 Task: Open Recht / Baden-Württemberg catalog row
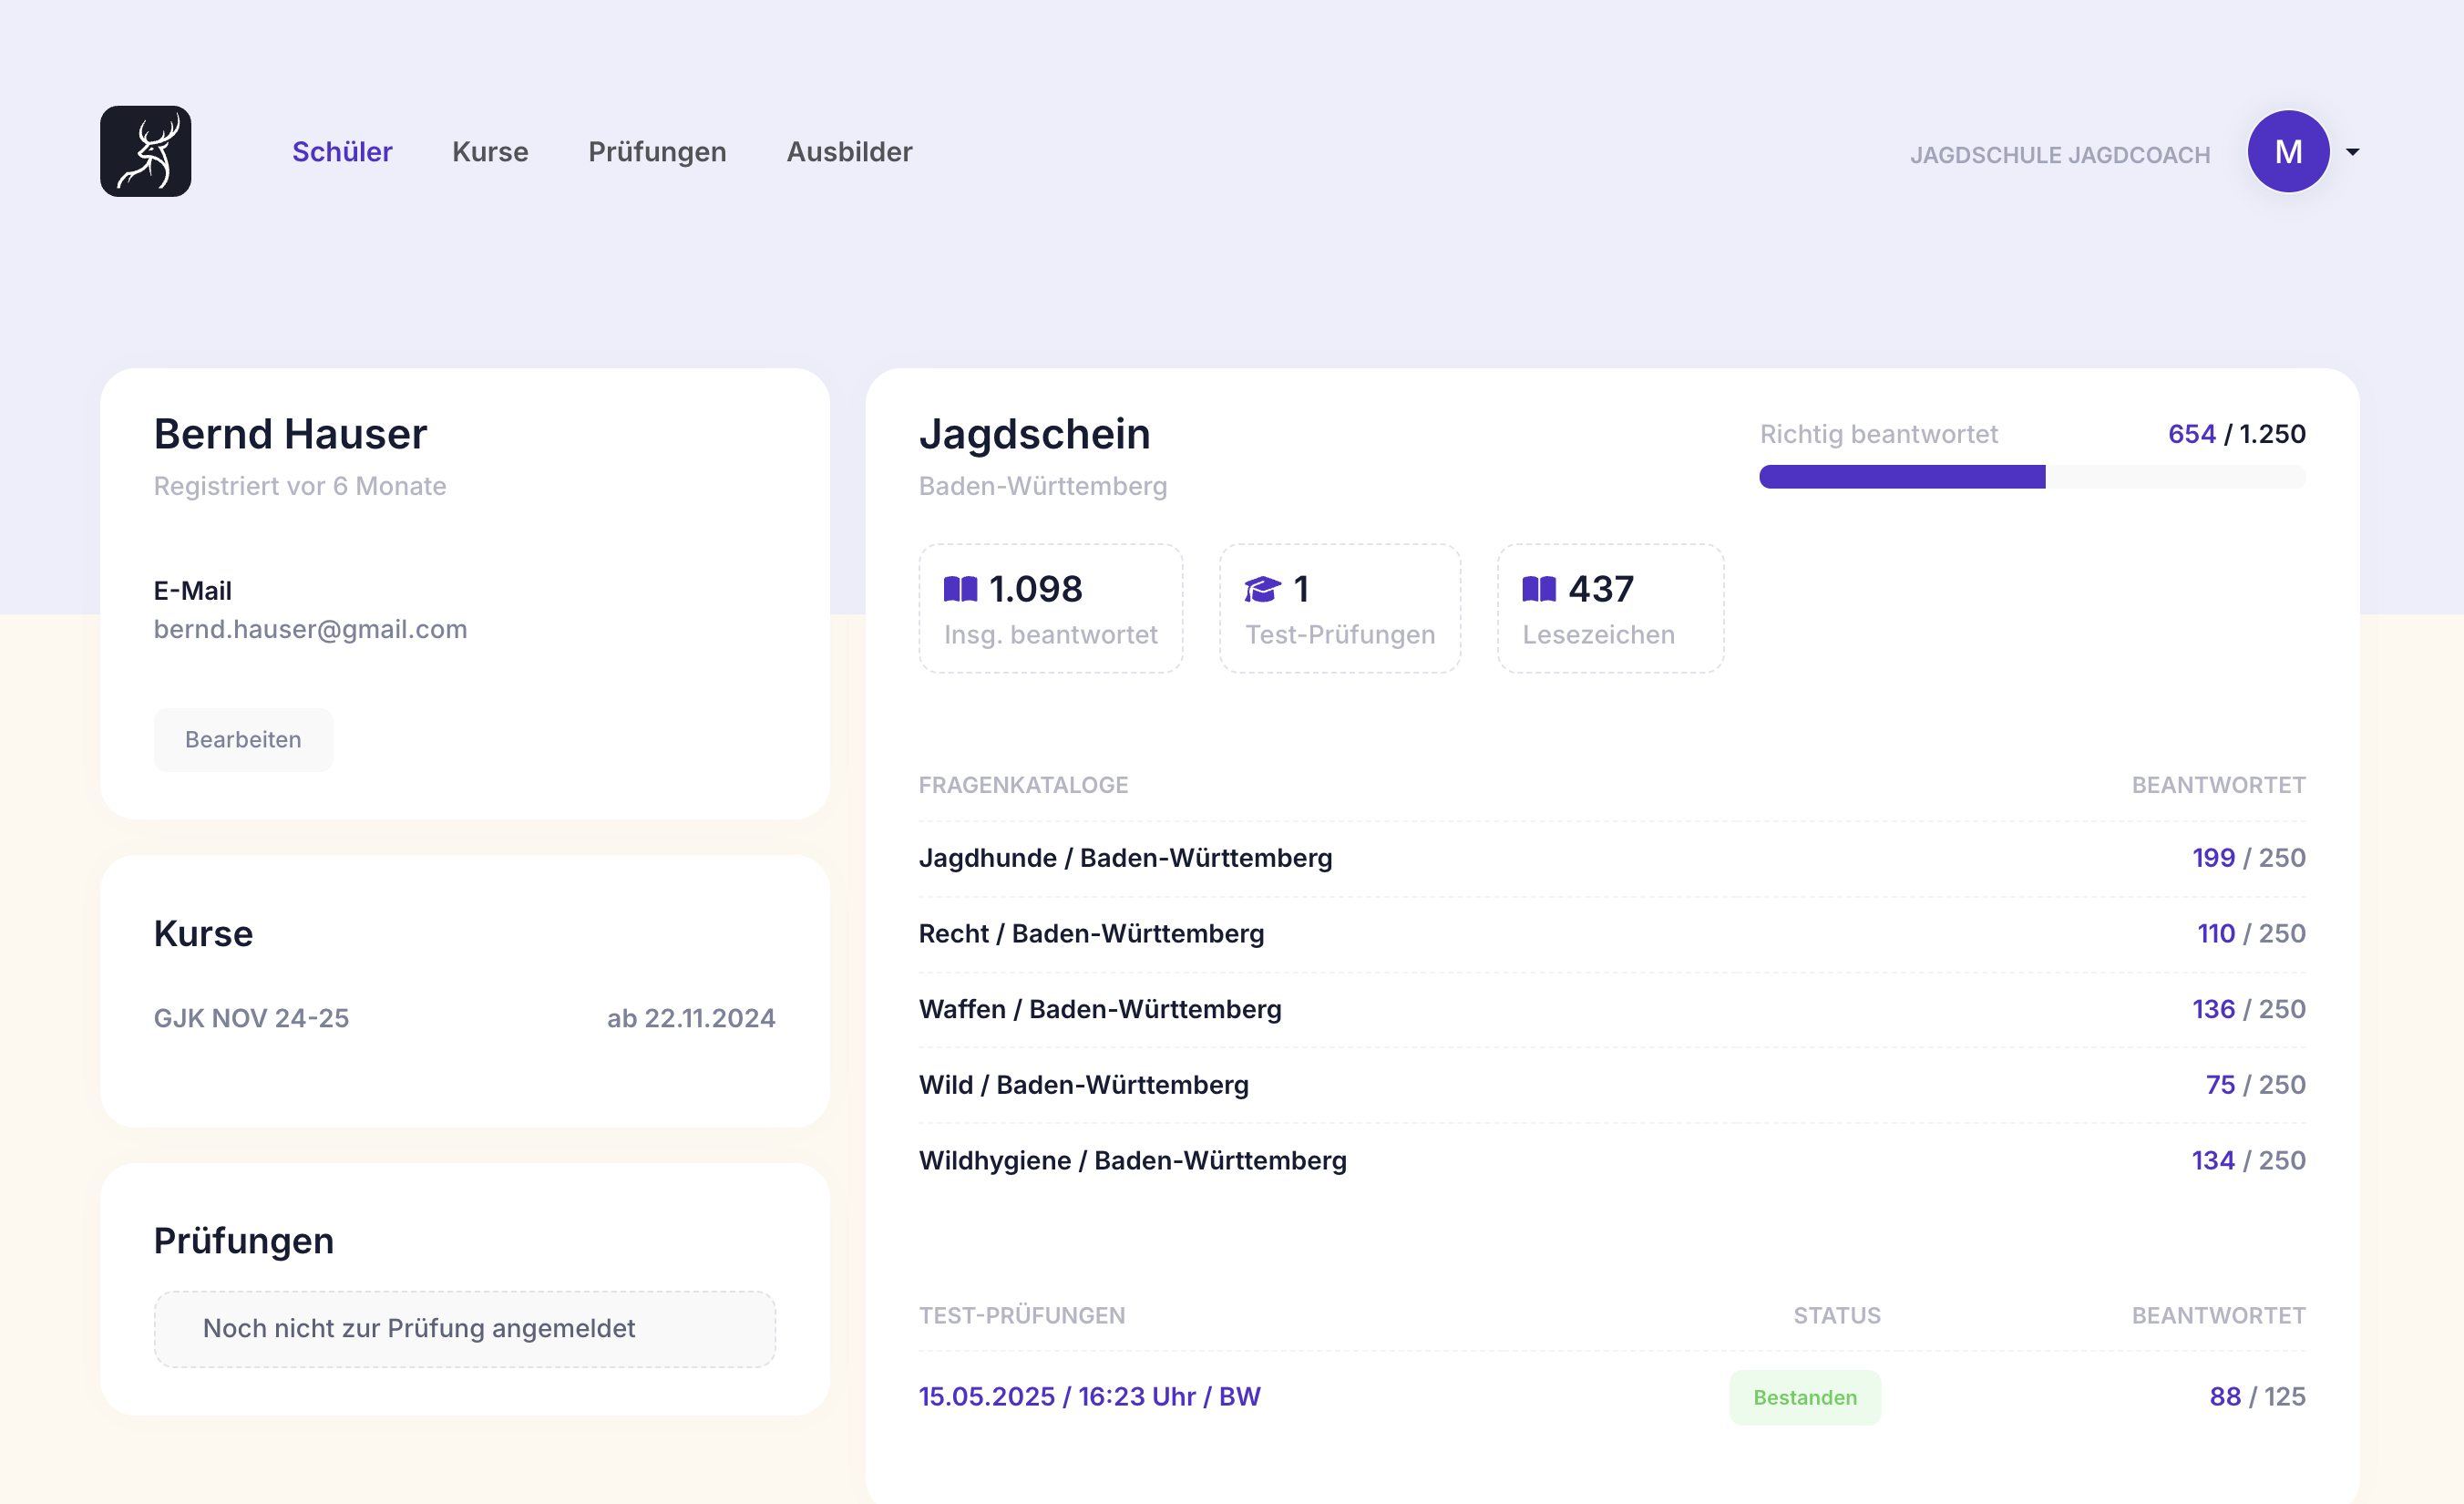coord(1091,933)
